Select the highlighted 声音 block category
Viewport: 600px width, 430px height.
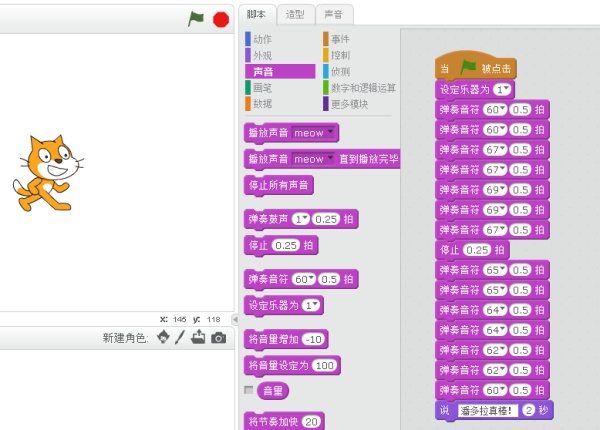pyautogui.click(x=280, y=72)
